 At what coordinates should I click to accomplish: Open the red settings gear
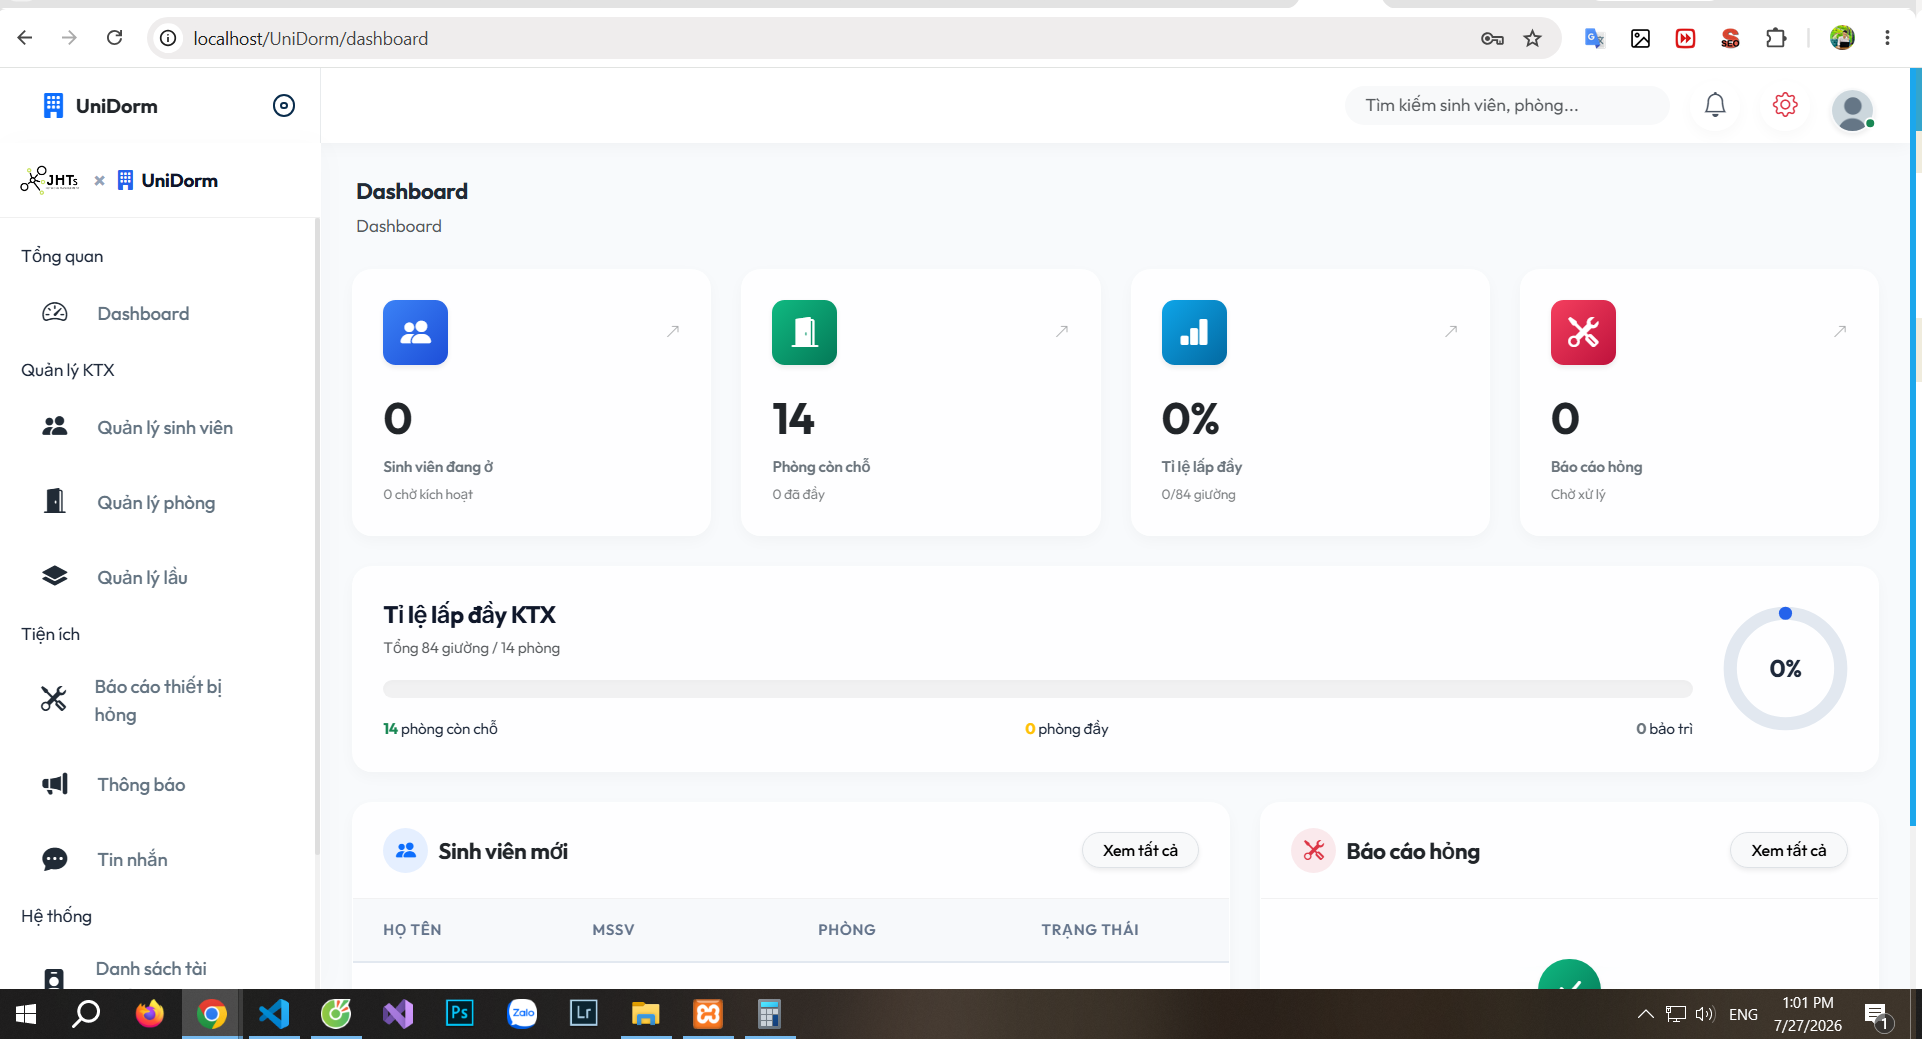click(1785, 105)
